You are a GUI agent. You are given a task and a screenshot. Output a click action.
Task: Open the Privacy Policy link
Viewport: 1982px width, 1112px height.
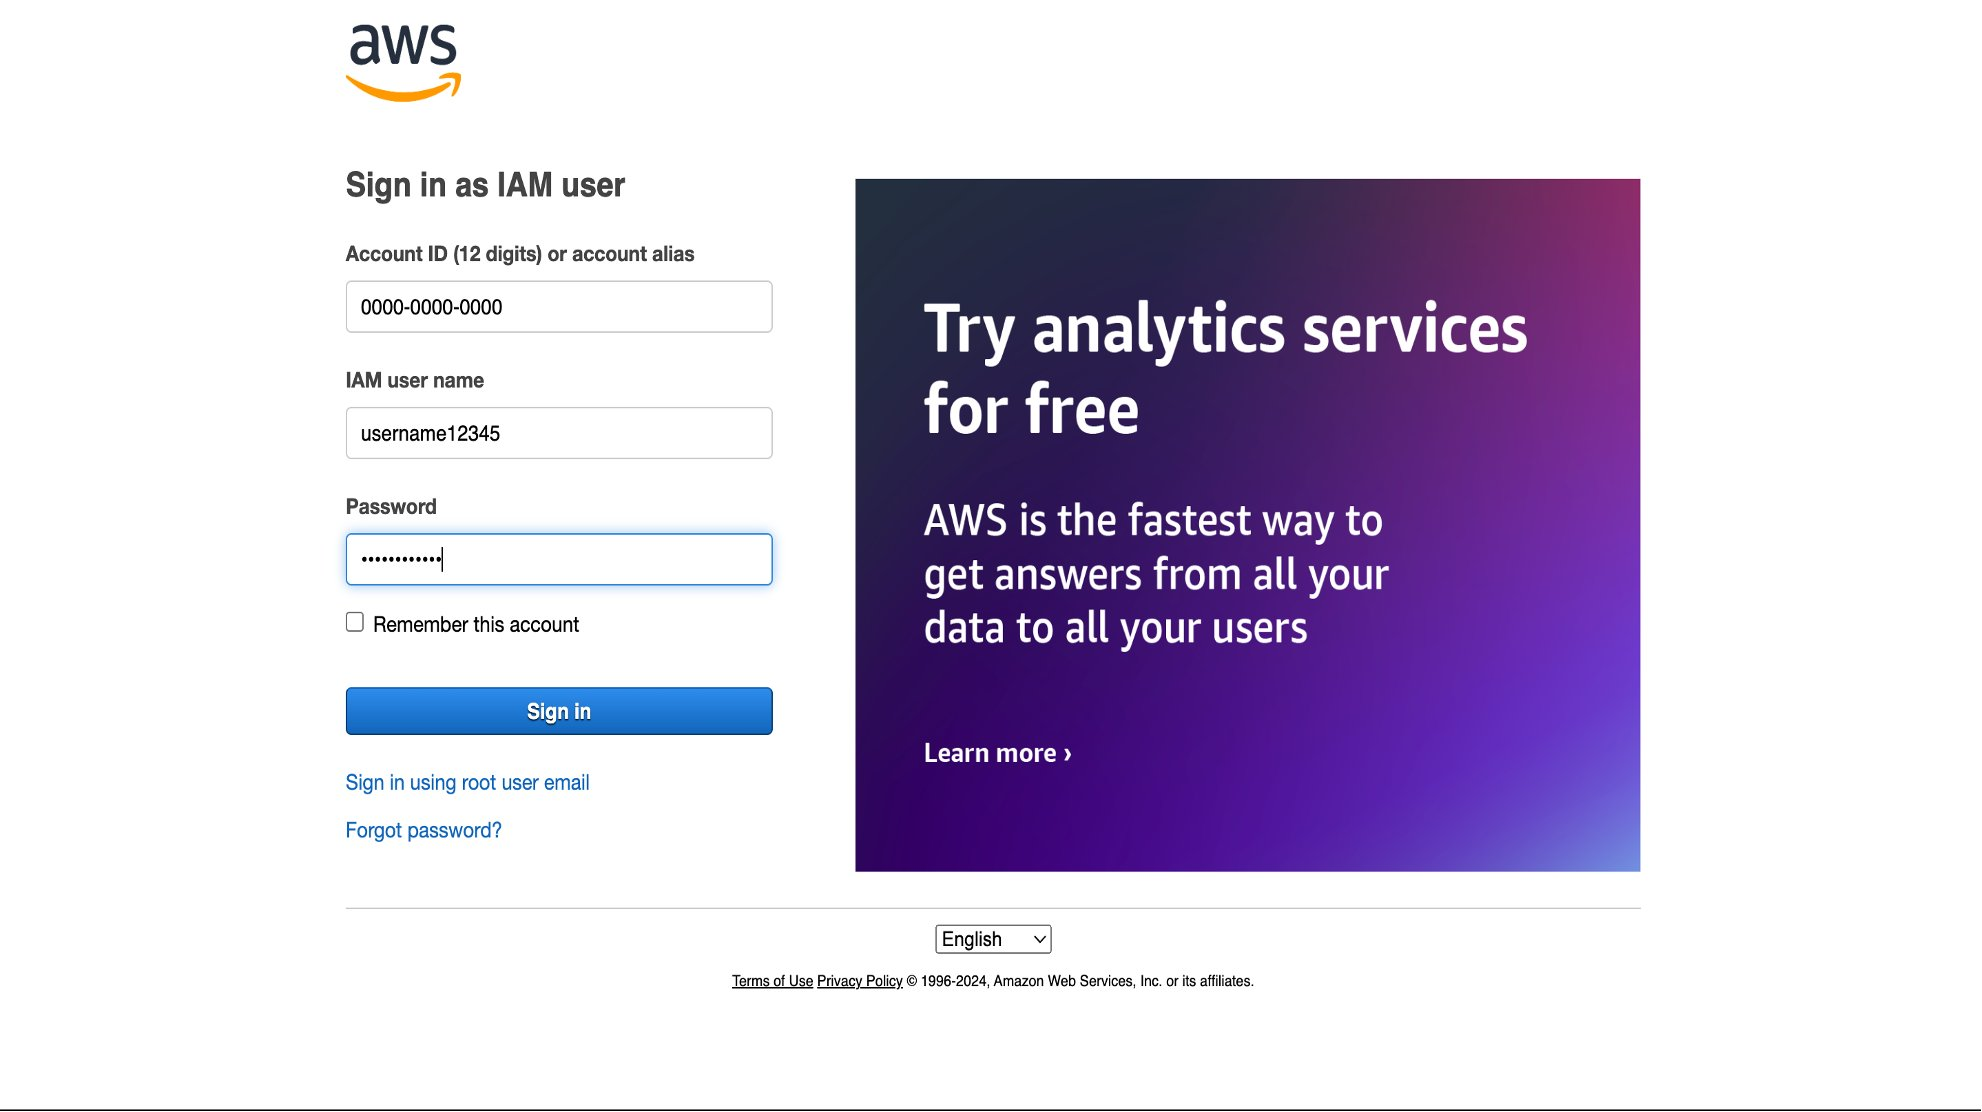coord(859,981)
